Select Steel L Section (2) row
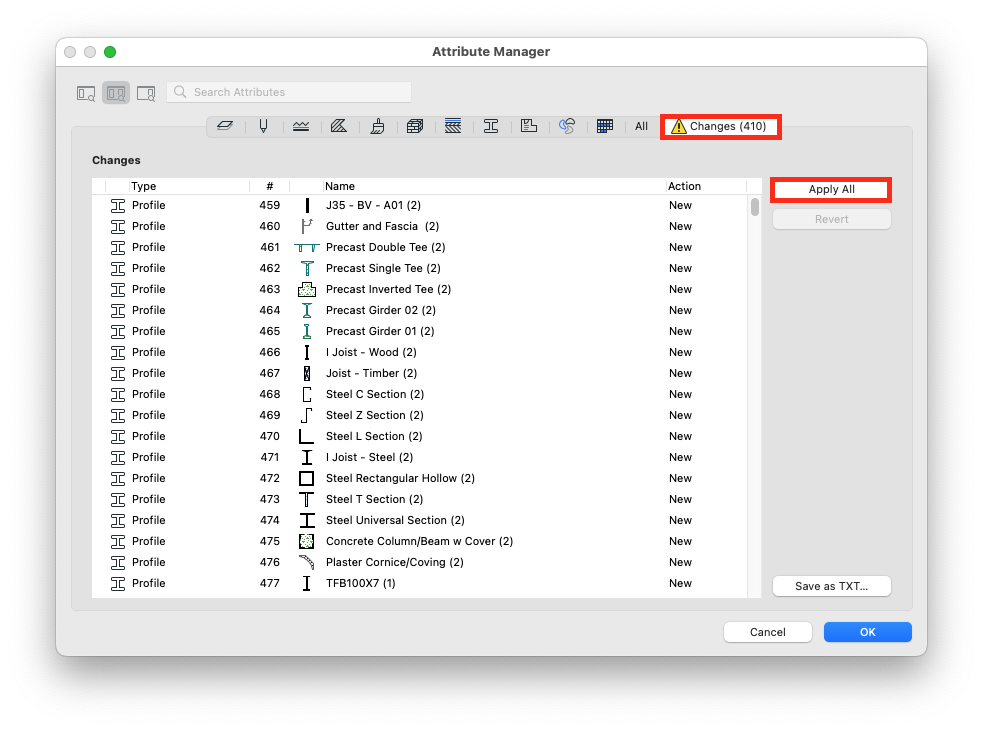Image resolution: width=983 pixels, height=730 pixels. 420,436
